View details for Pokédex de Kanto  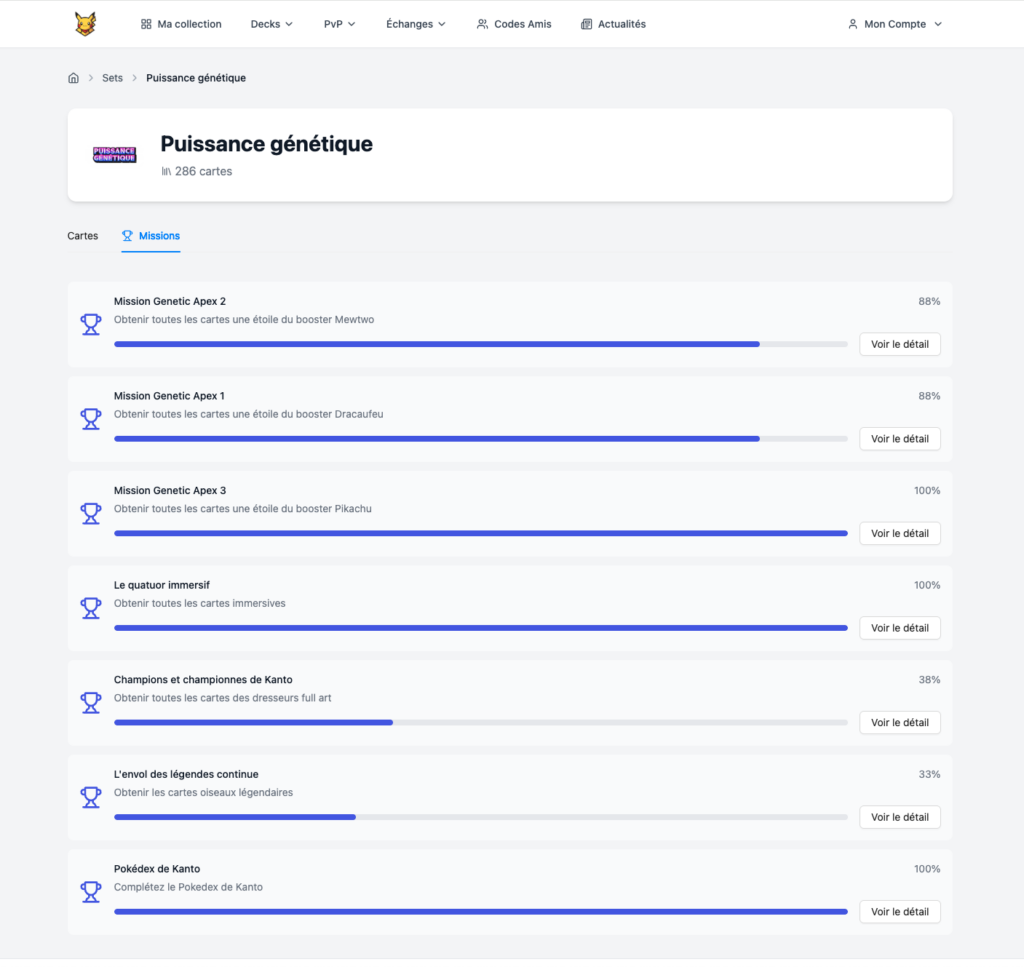click(900, 912)
